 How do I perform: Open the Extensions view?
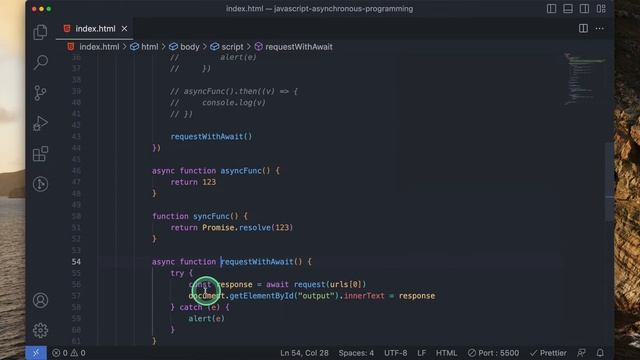pyautogui.click(x=40, y=154)
